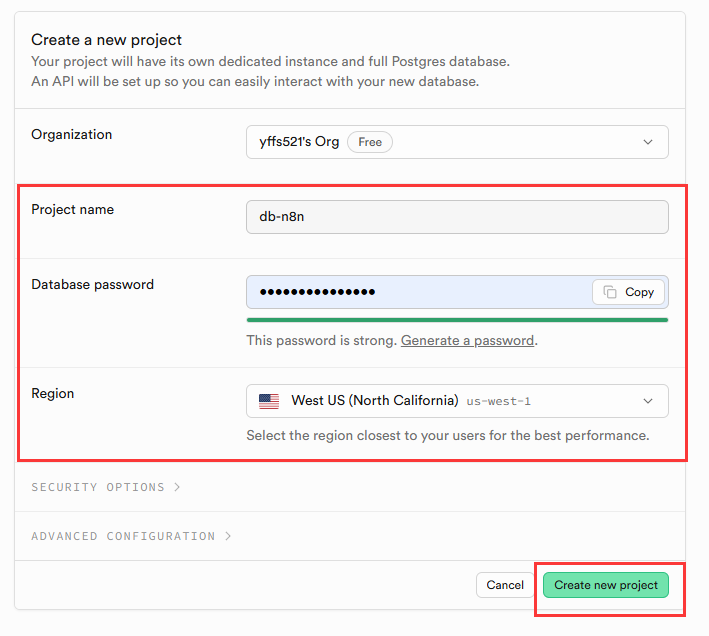Viewport: 709px width, 636px height.
Task: Click the us-west-1 region code text
Action: (498, 401)
